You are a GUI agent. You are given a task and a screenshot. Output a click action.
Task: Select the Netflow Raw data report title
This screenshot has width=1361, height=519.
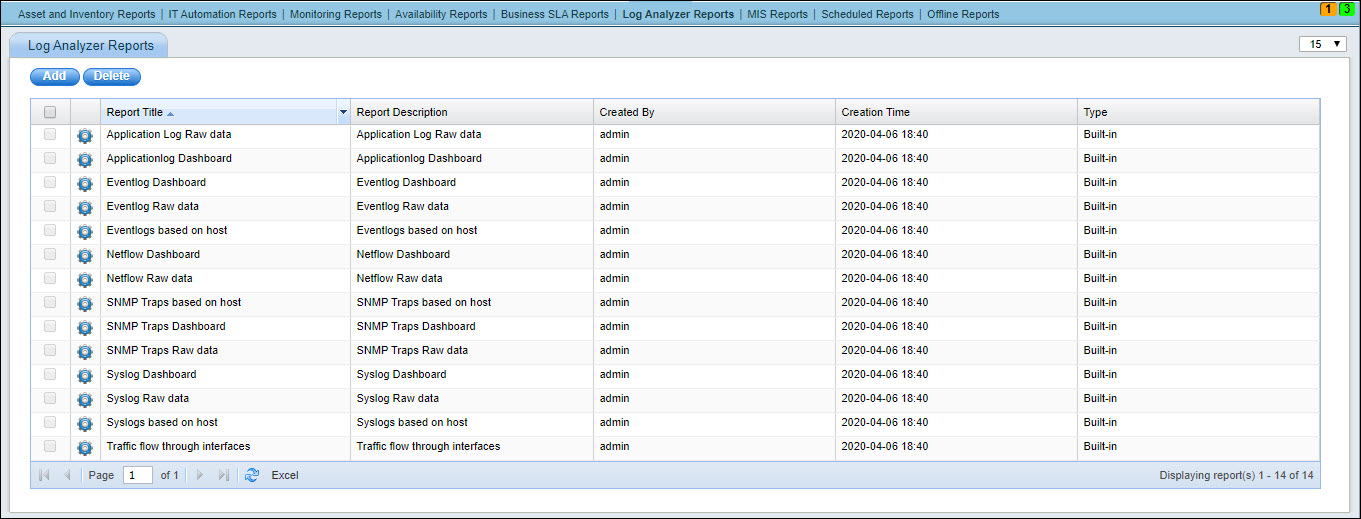[149, 278]
